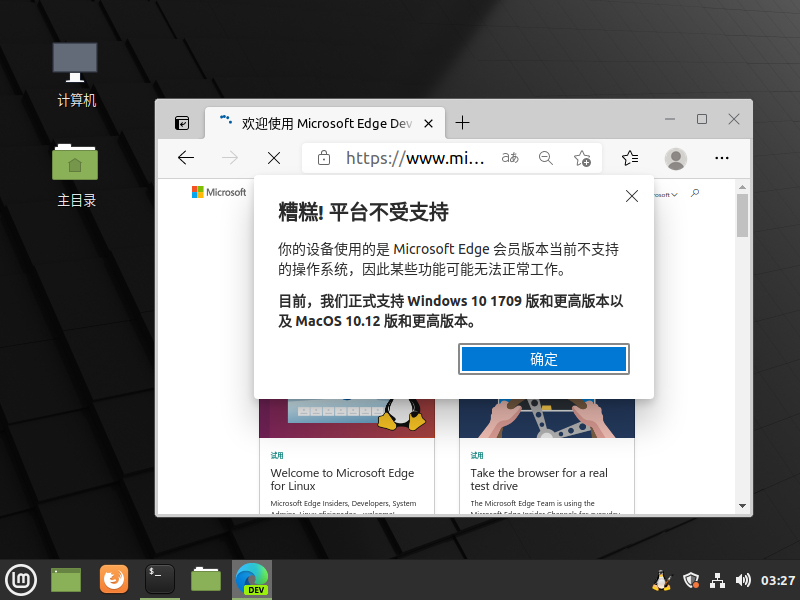Maximize the Edge browser window
This screenshot has width=800, height=600.
[x=702, y=119]
